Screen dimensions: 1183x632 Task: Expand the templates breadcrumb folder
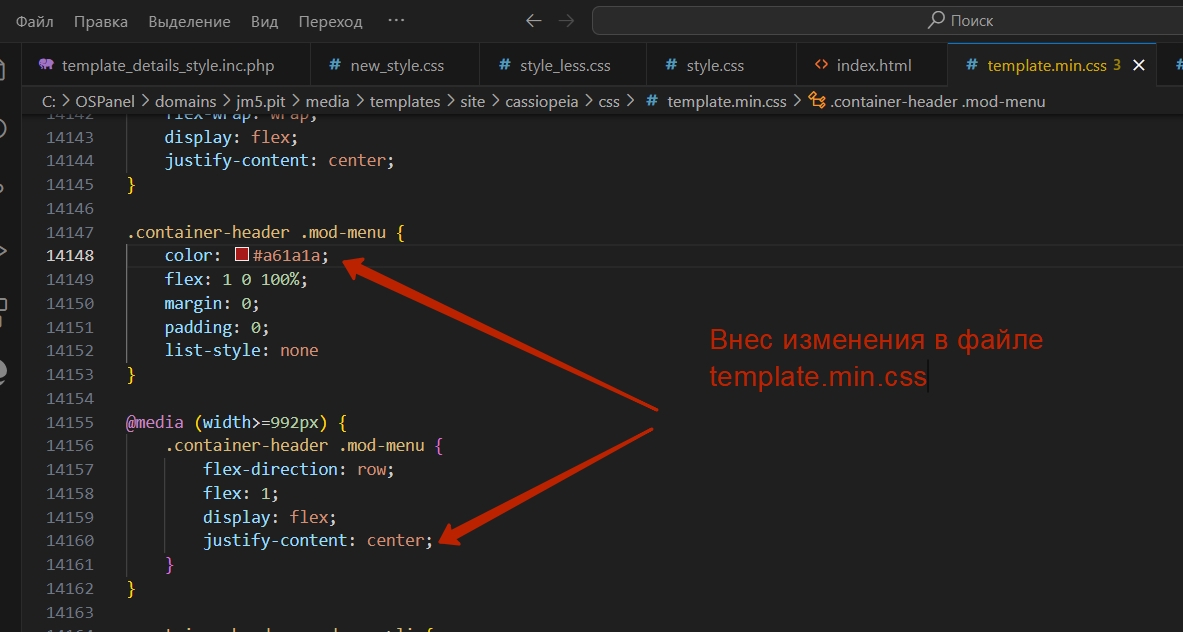tap(404, 101)
